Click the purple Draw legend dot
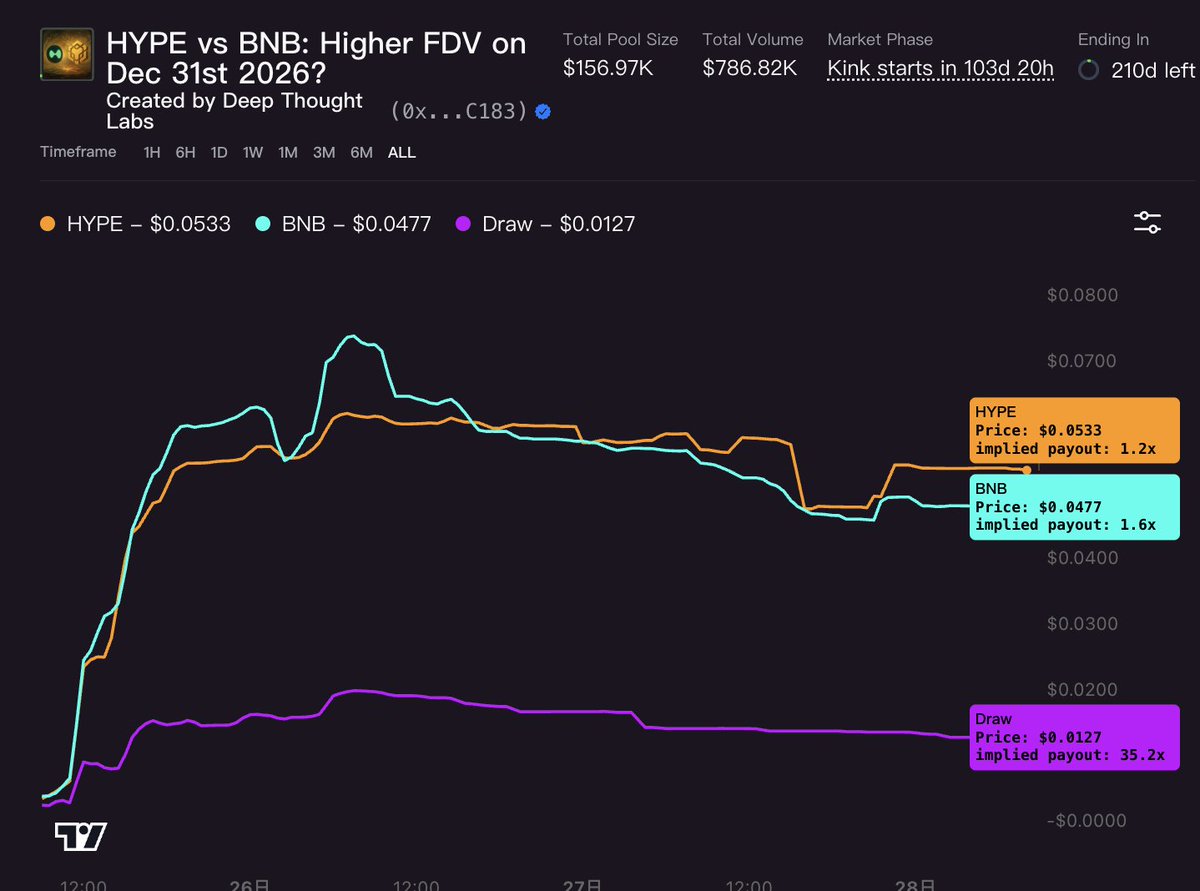 coord(463,224)
